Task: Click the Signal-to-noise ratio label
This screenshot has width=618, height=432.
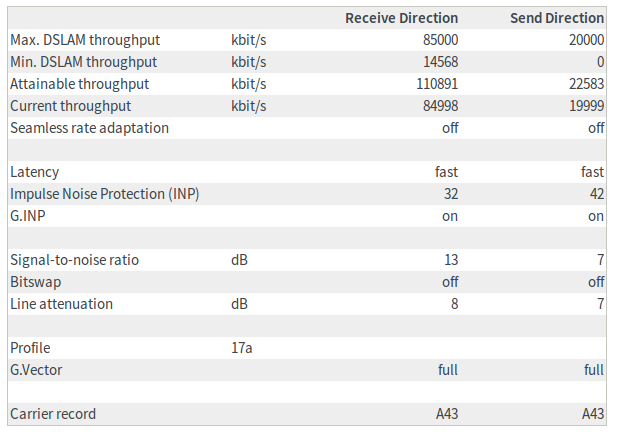Action: [x=74, y=260]
